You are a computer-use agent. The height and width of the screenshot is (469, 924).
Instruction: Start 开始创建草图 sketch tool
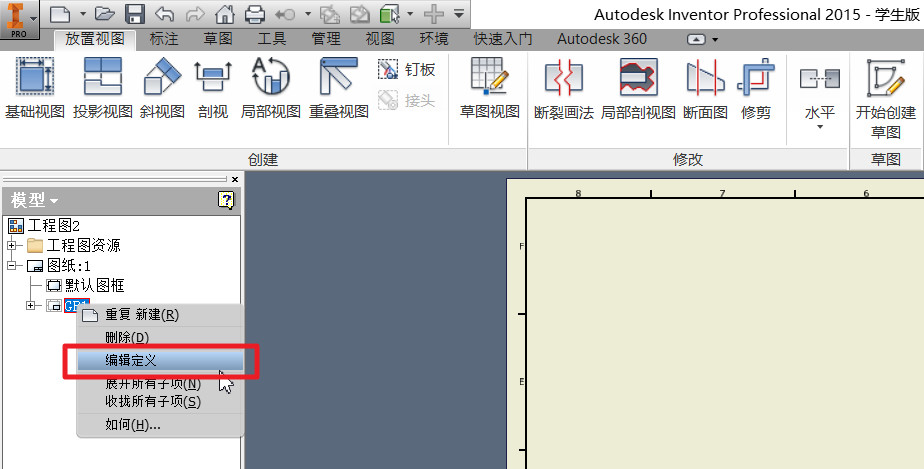886,98
